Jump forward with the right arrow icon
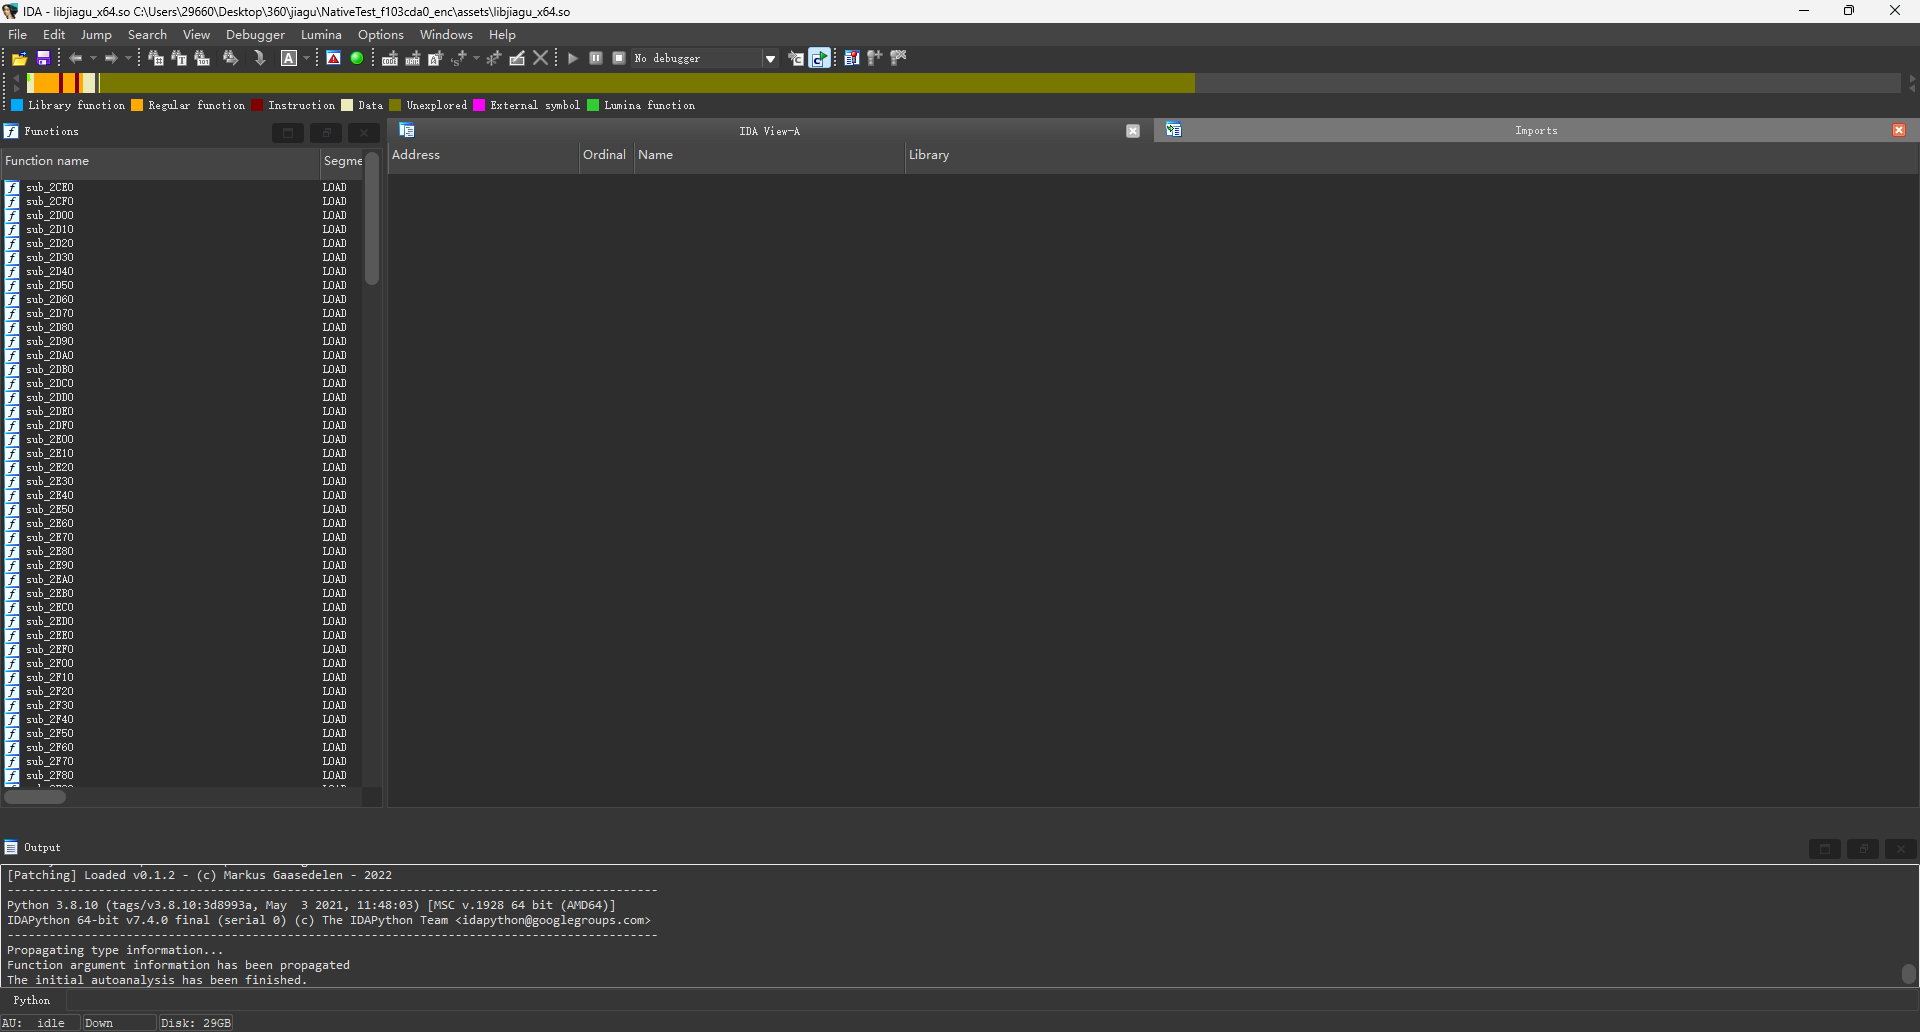Screen dimensions: 1920x1032 click(111, 58)
